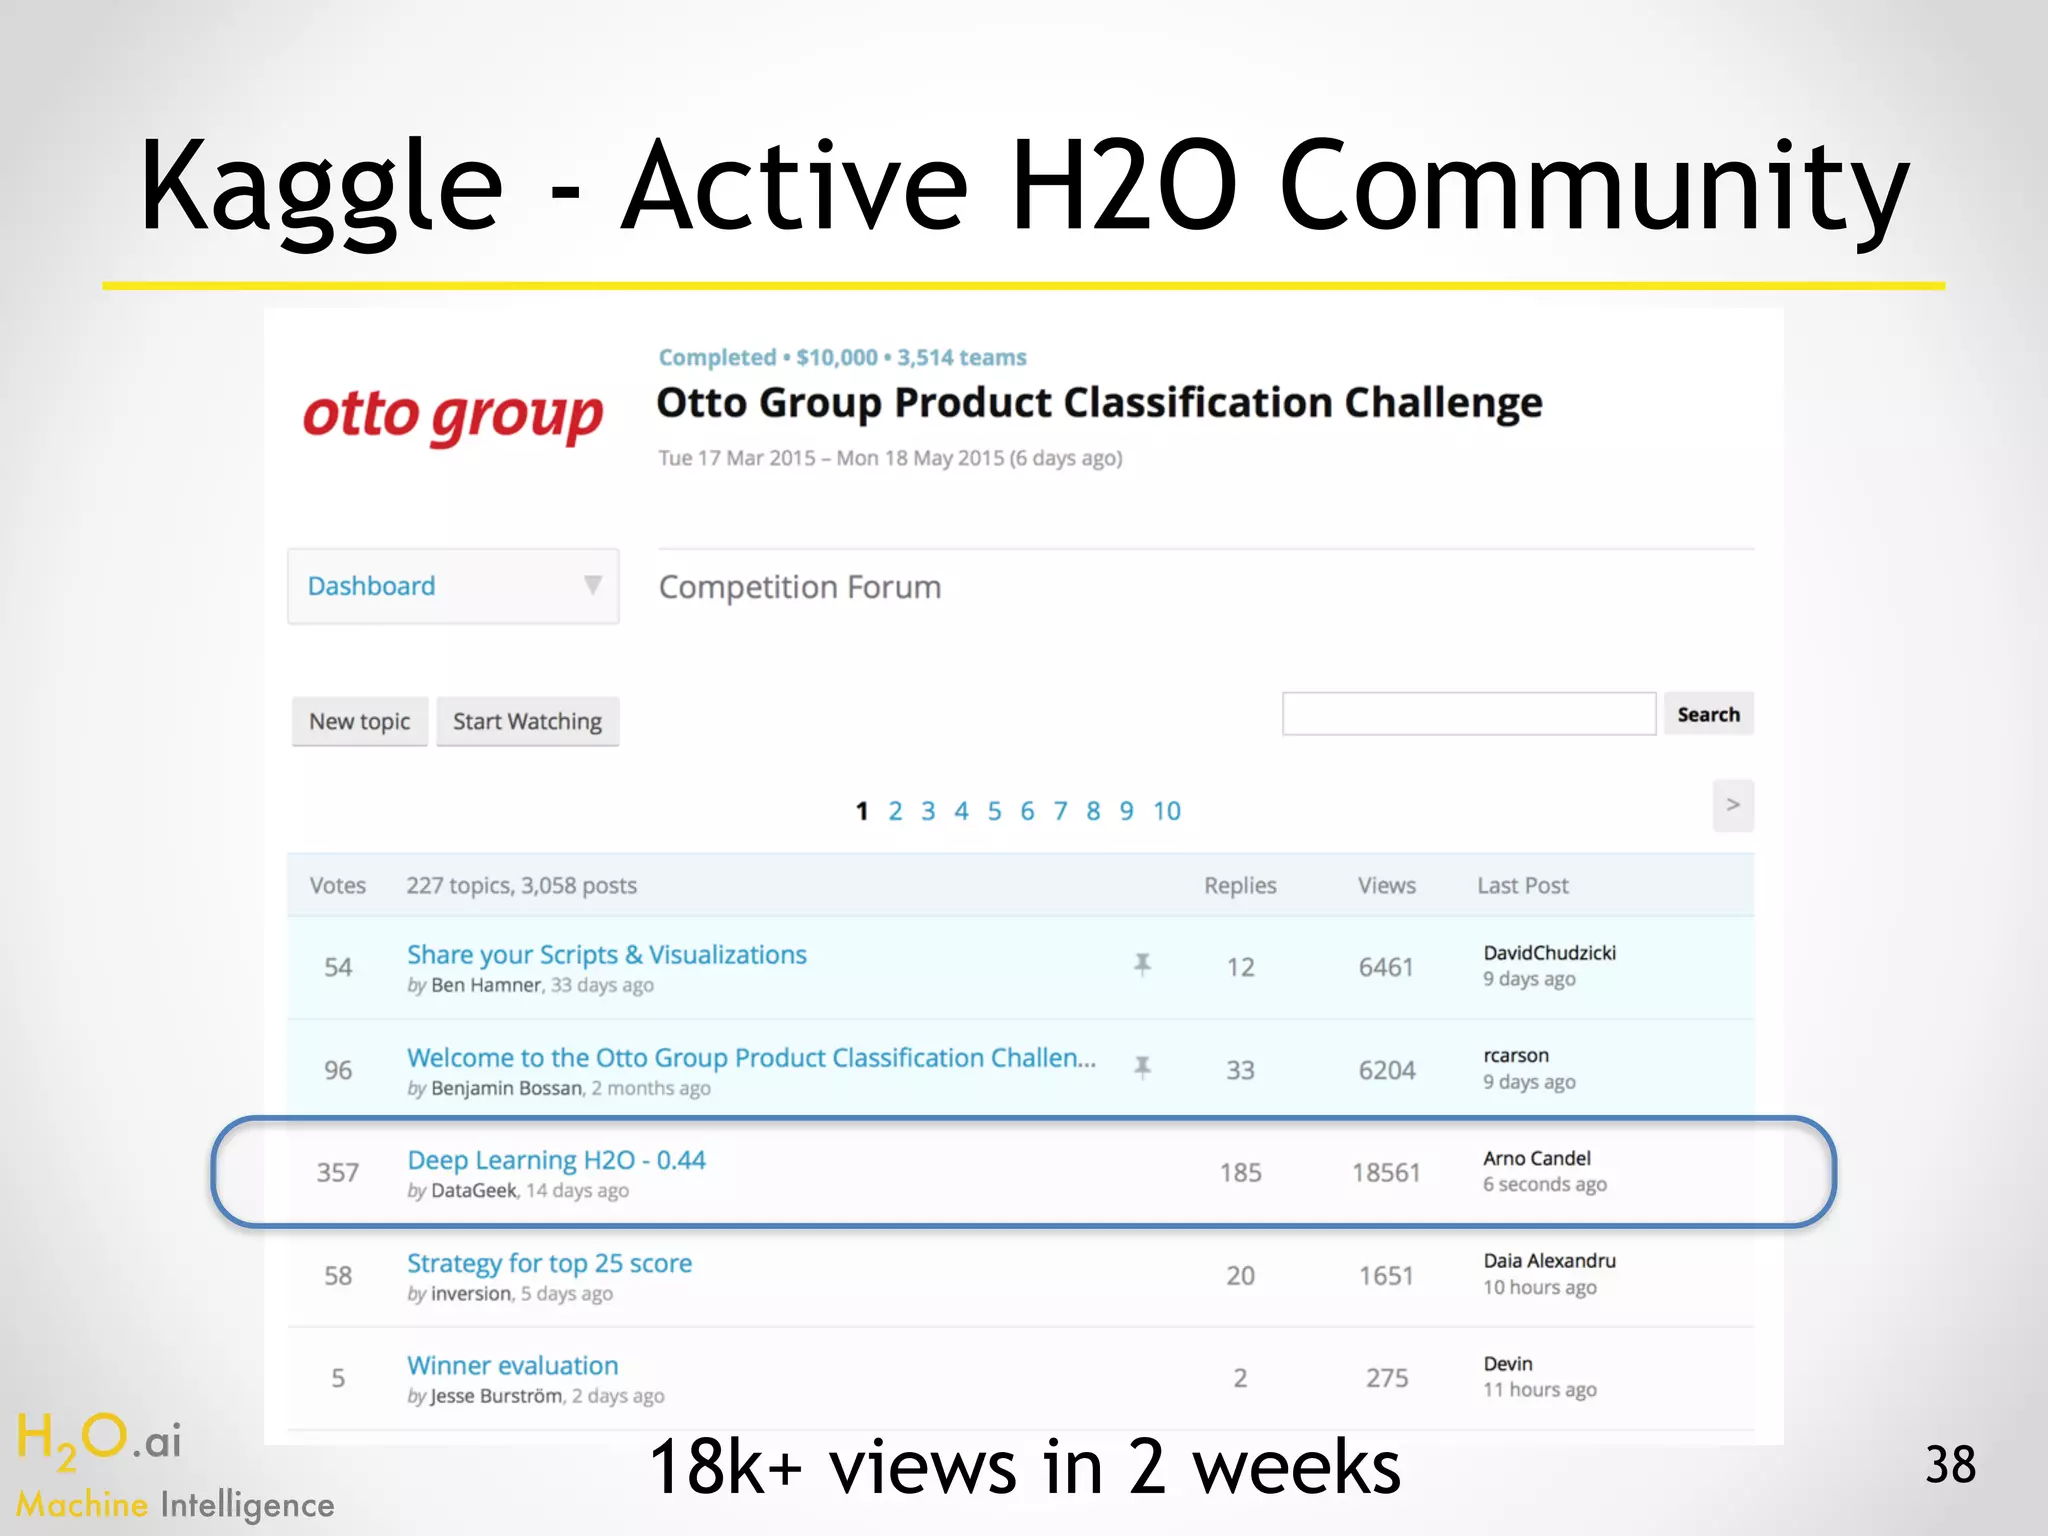The width and height of the screenshot is (2048, 1536).
Task: Go to forum page 8
Action: [x=1093, y=811]
